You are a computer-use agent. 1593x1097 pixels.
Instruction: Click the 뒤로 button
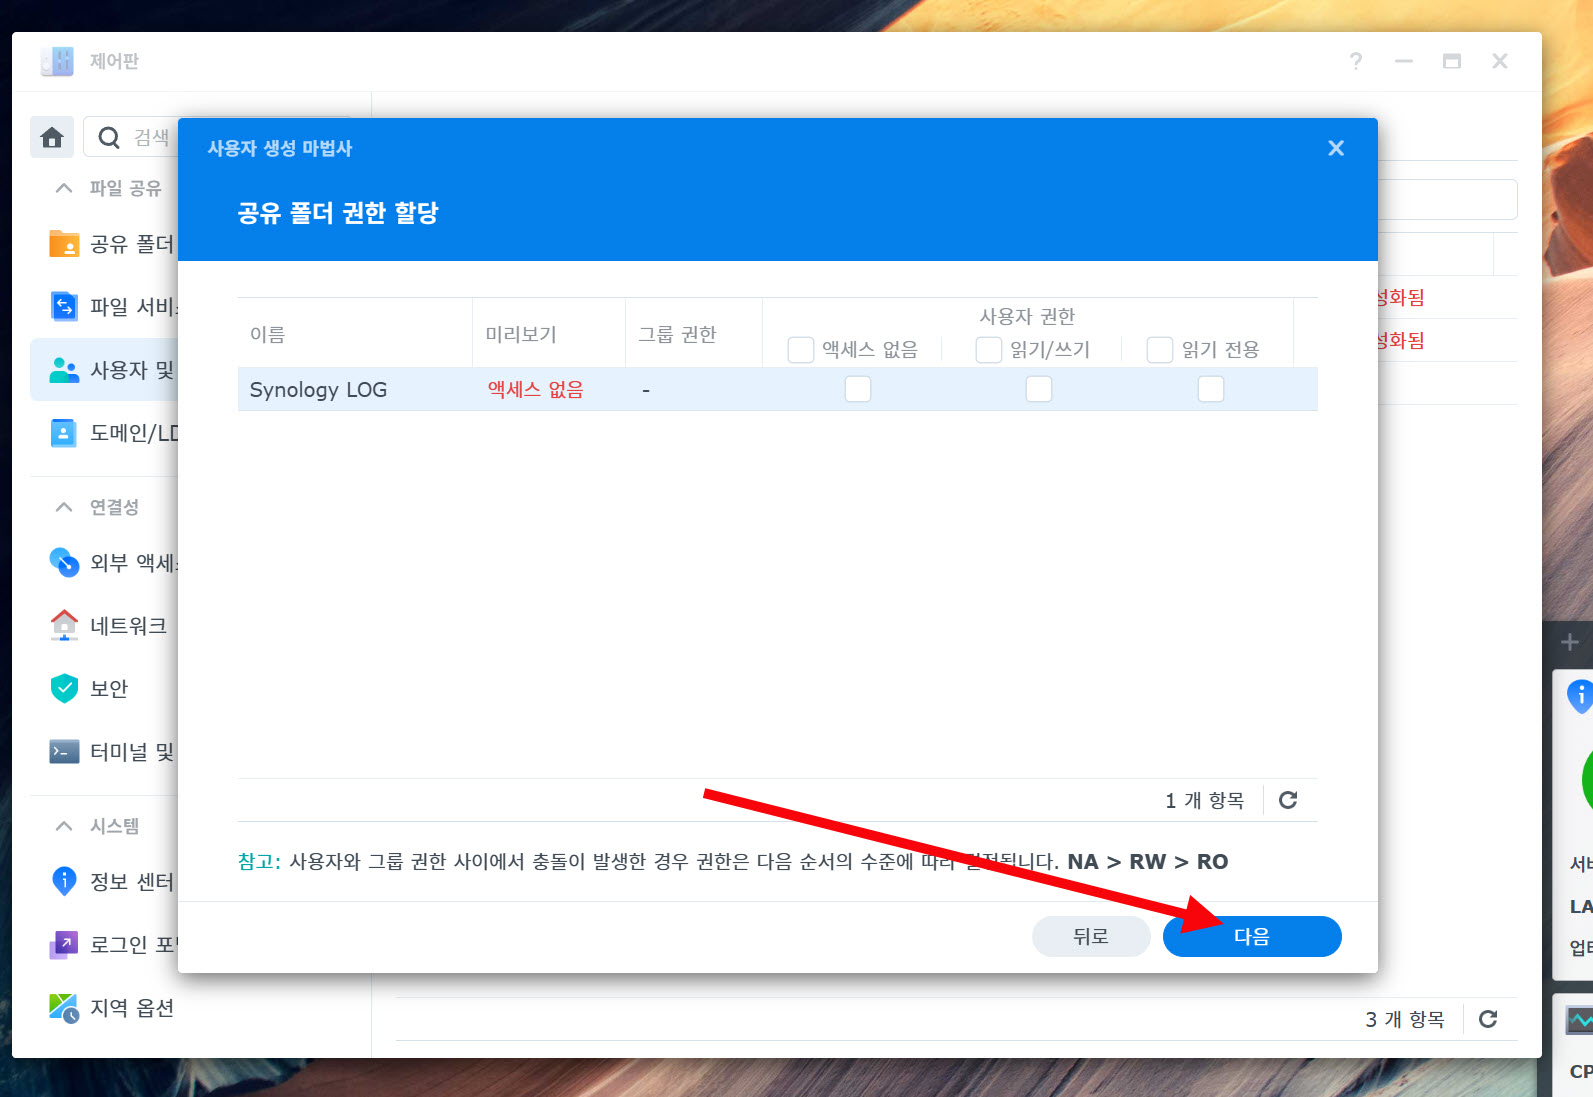pos(1091,936)
